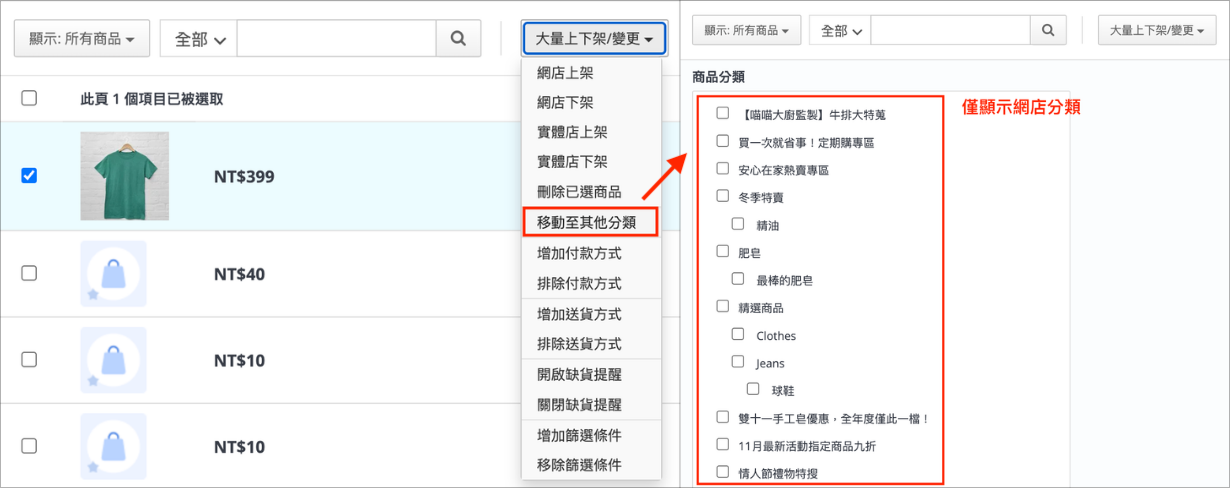Open the 顯示: 所有商品 dropdown in right panel
Image resolution: width=1230 pixels, height=488 pixels.
(746, 30)
